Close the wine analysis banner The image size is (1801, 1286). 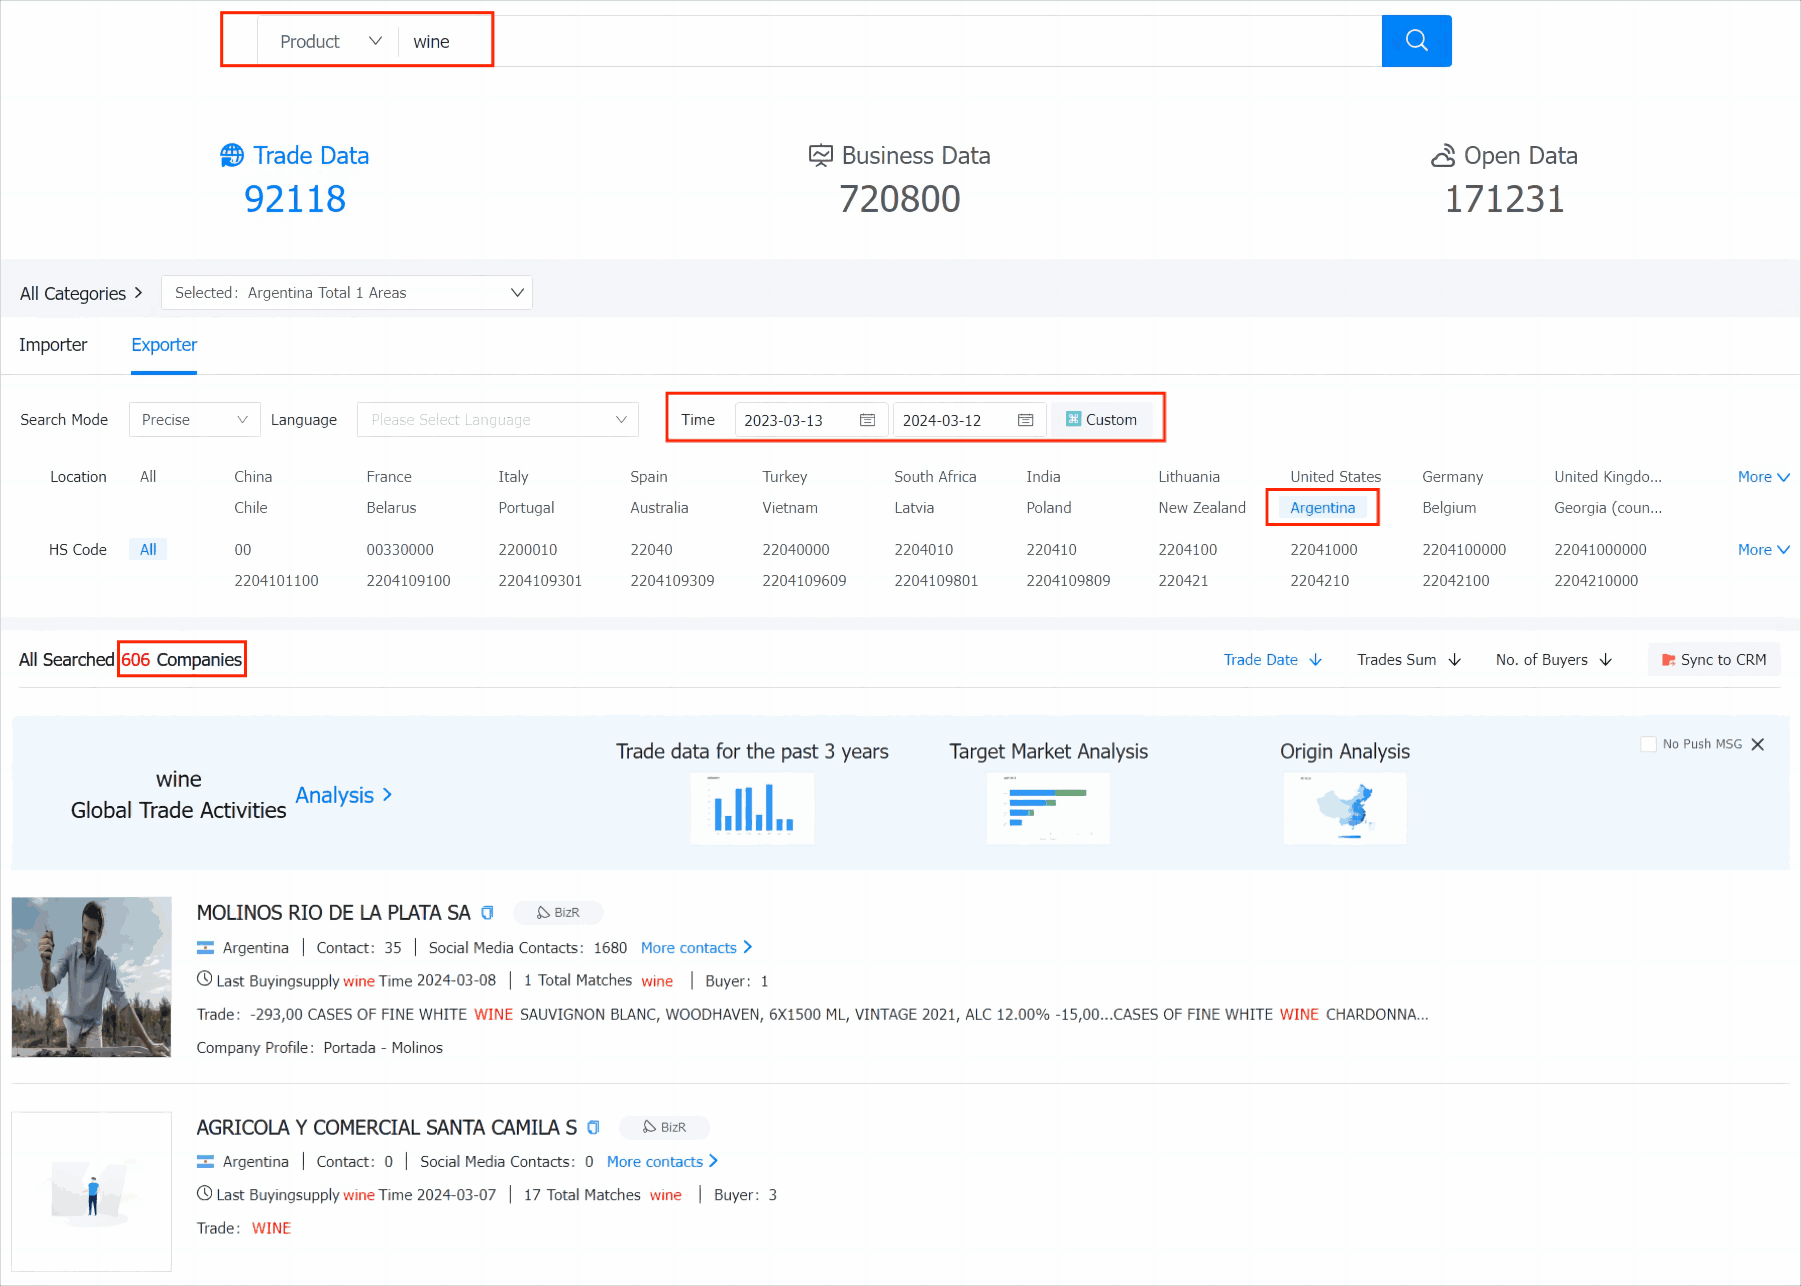coord(1758,744)
